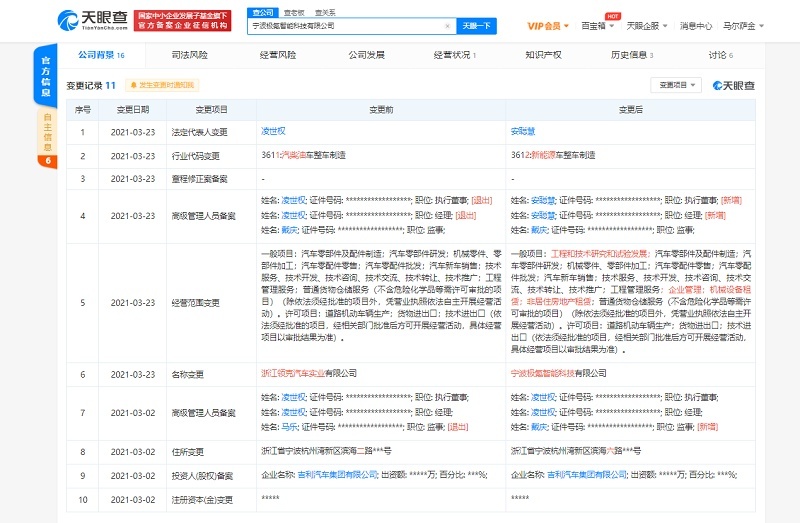Click 宁波极氪智能科技有限公司 name in row 6
The image size is (800, 523).
point(559,373)
